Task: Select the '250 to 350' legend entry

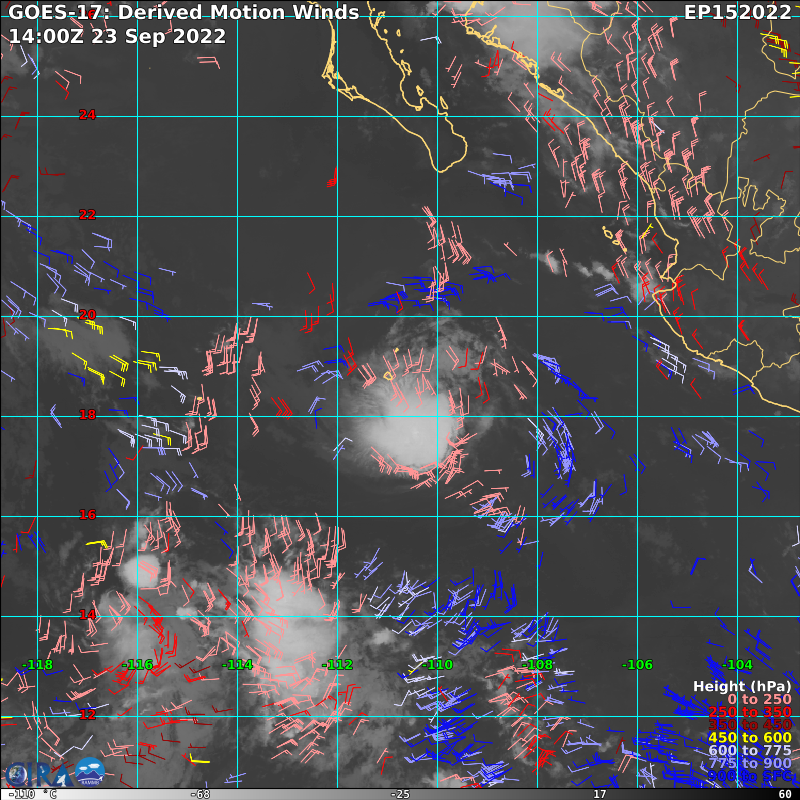Action: point(750,712)
